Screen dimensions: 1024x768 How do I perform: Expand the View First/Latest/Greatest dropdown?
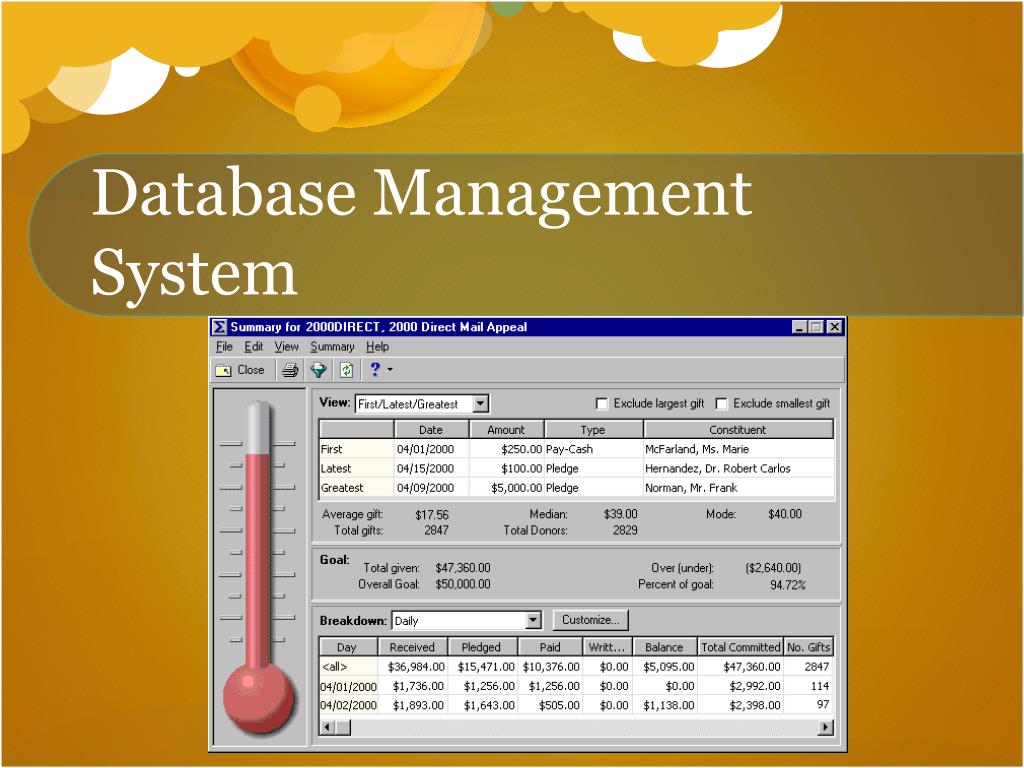[481, 404]
